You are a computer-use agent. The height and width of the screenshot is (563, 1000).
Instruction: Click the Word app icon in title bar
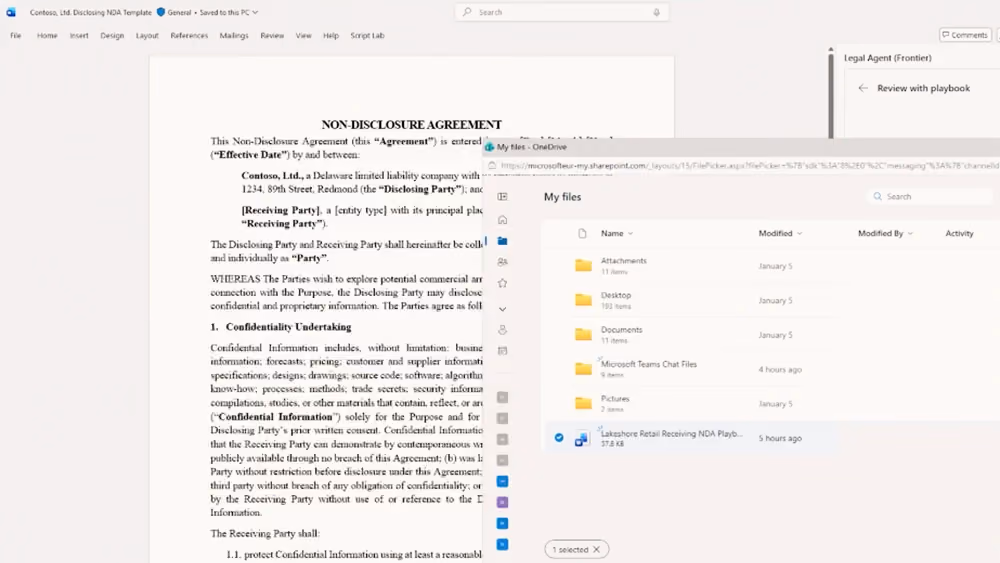click(x=11, y=12)
